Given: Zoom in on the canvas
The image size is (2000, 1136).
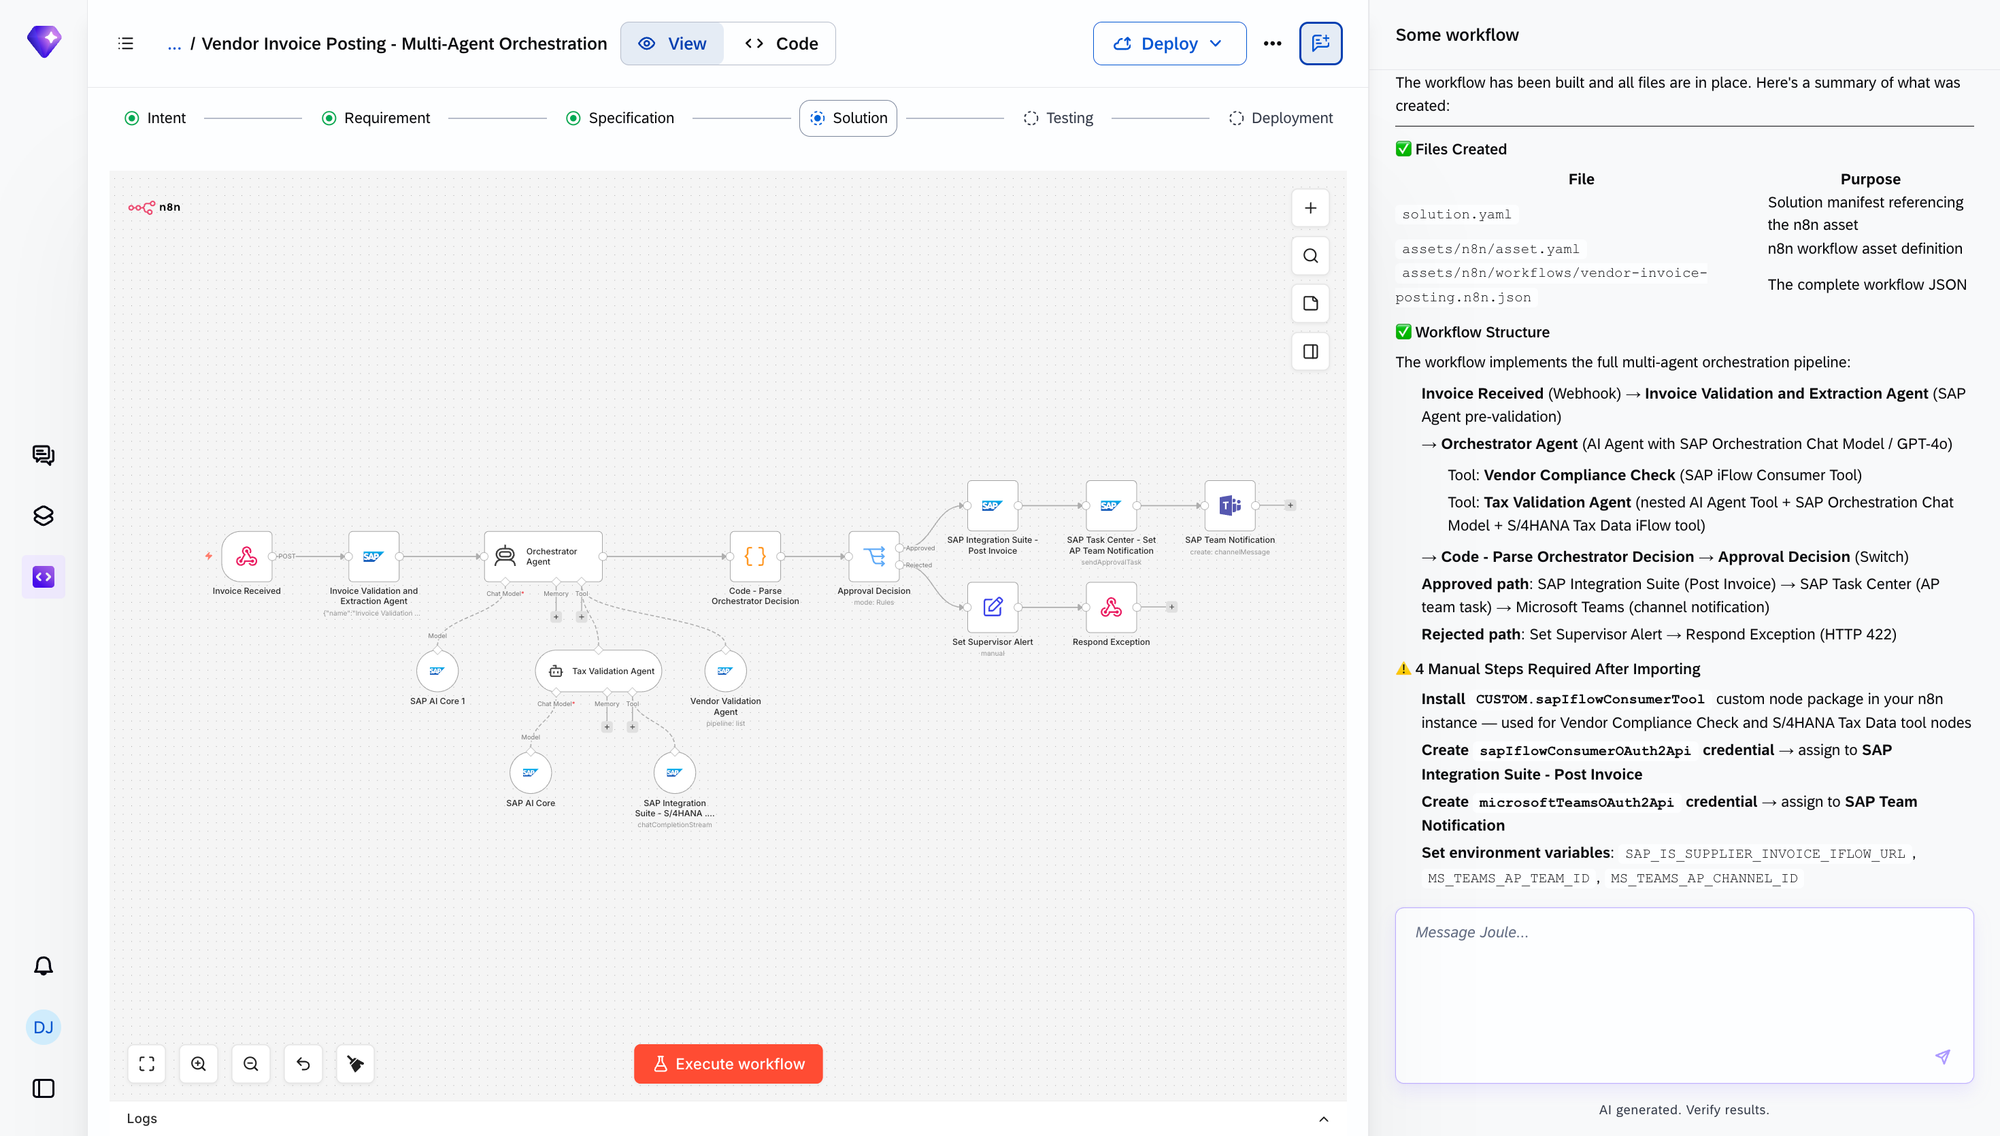Looking at the screenshot, I should [199, 1064].
